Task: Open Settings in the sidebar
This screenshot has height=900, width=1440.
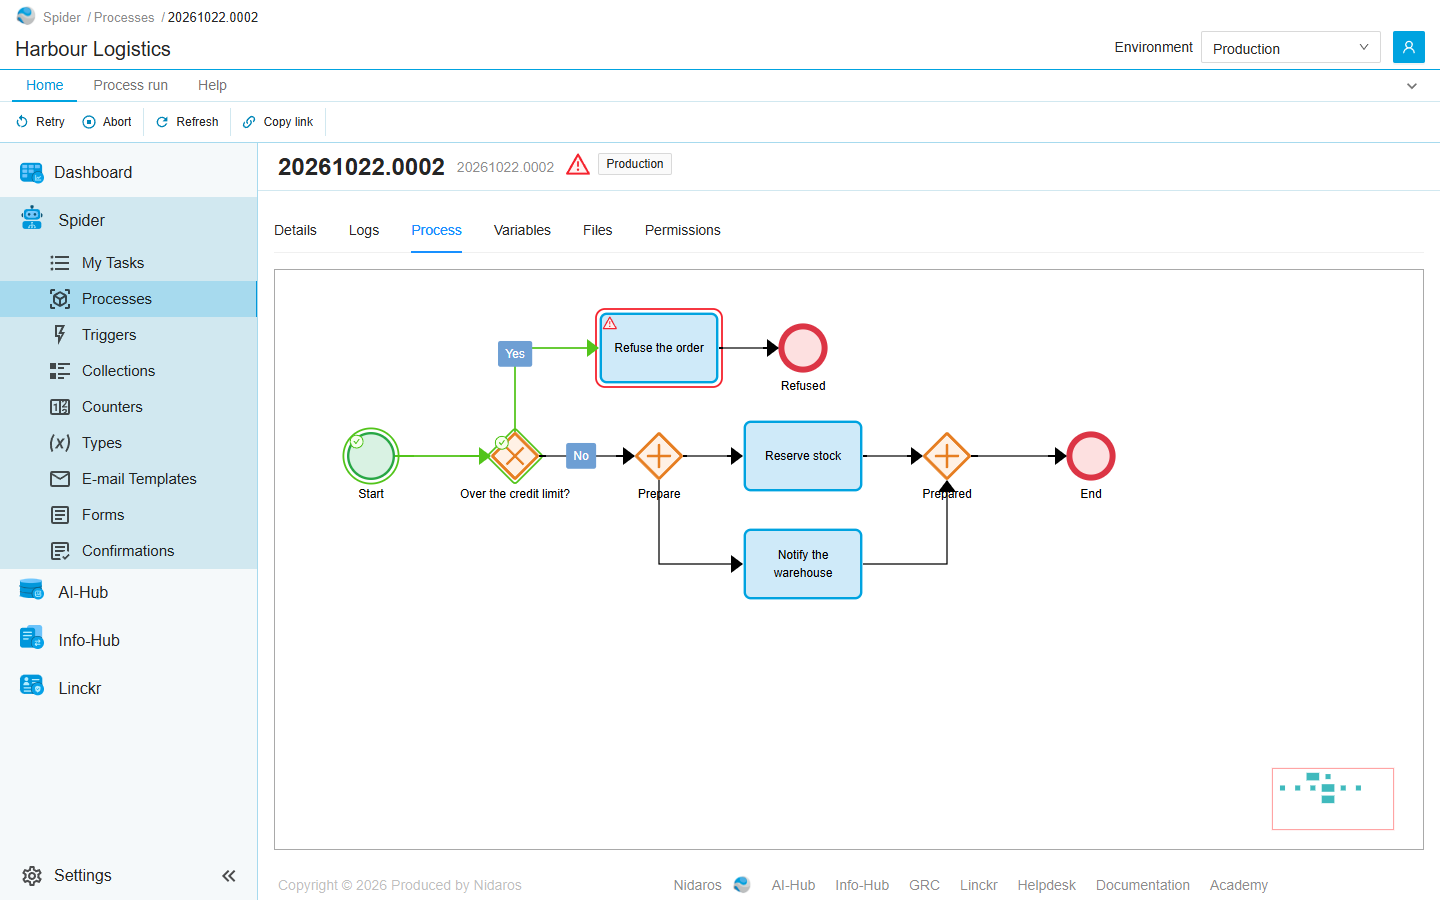Action: click(67, 876)
